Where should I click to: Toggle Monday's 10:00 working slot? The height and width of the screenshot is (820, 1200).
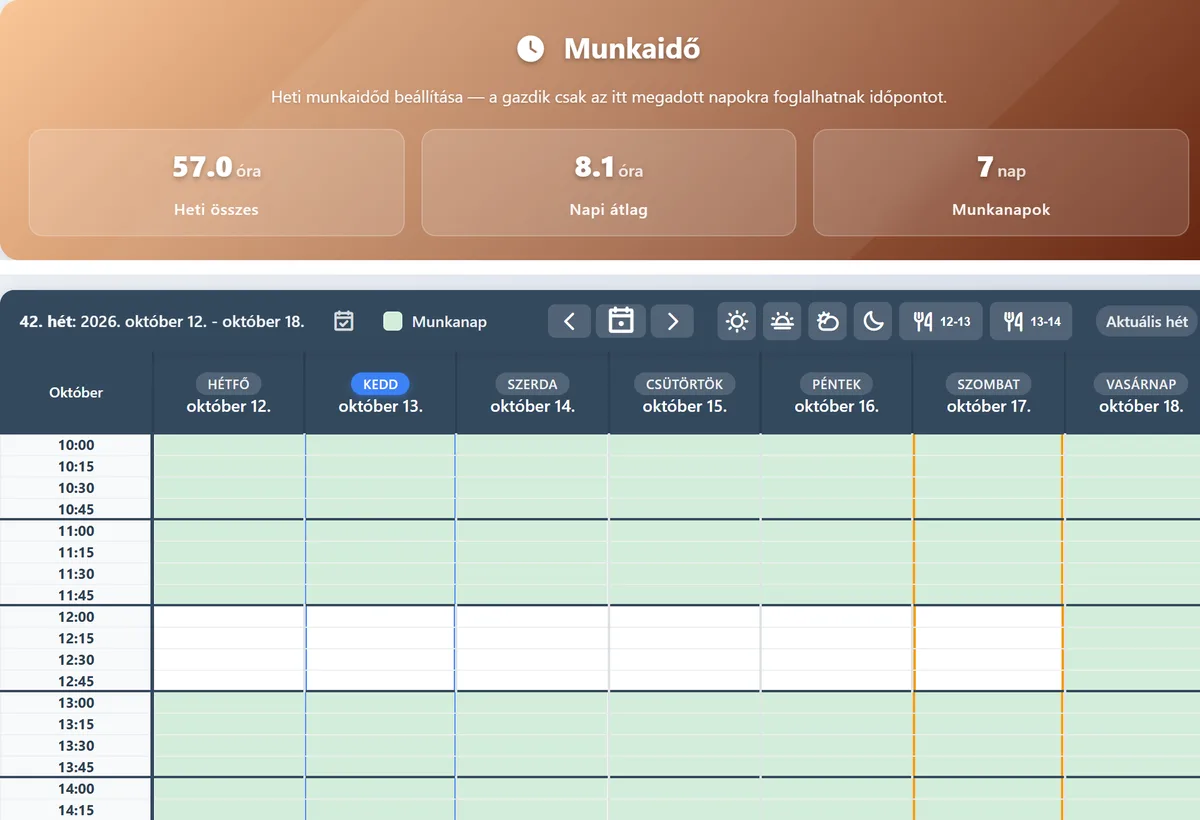tap(229, 445)
